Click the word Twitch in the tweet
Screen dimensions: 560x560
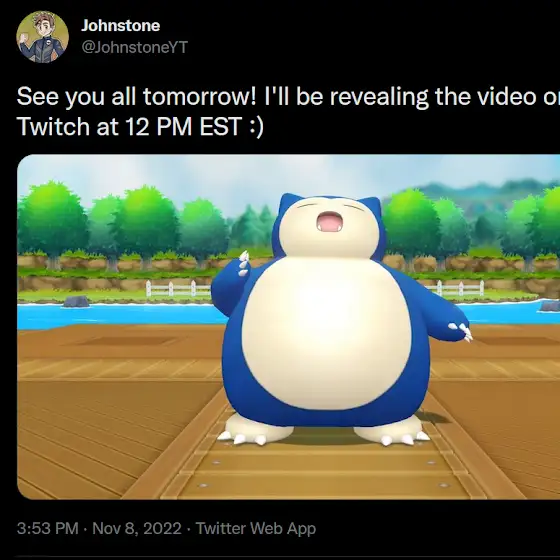53,126
